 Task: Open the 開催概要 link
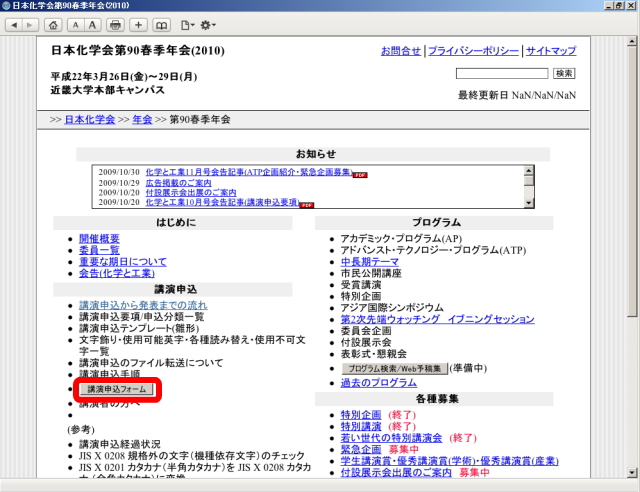click(x=99, y=239)
